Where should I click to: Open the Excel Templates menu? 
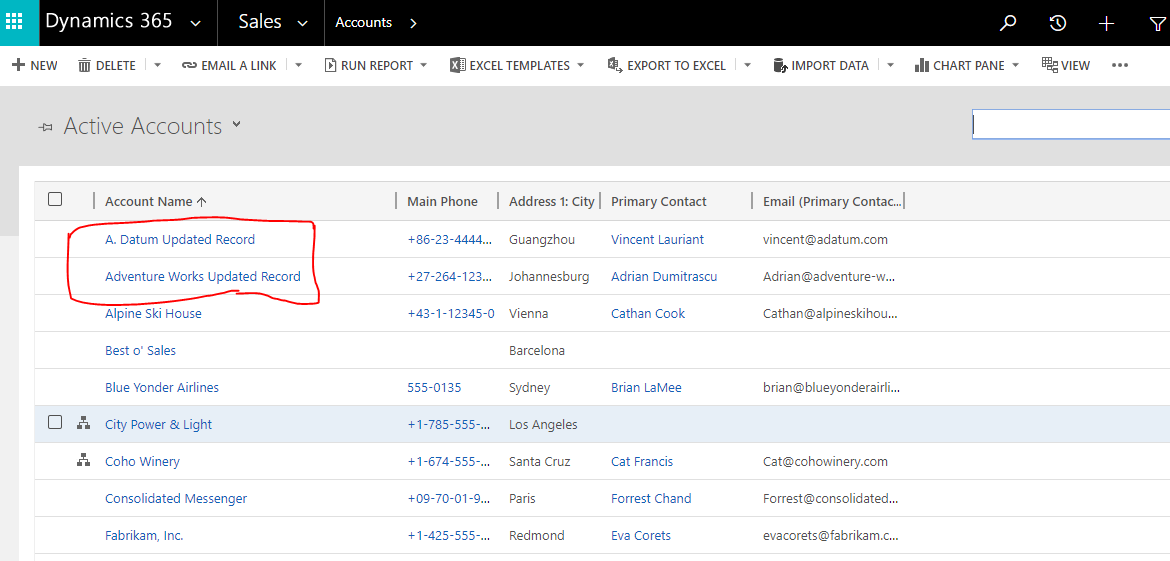[x=510, y=65]
